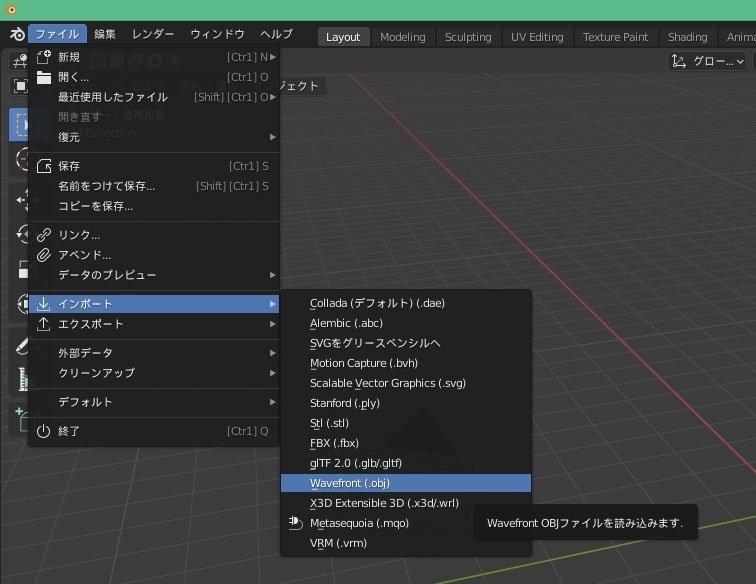
Task: Click the paperclip icon beside アペンド
Action: 44,255
